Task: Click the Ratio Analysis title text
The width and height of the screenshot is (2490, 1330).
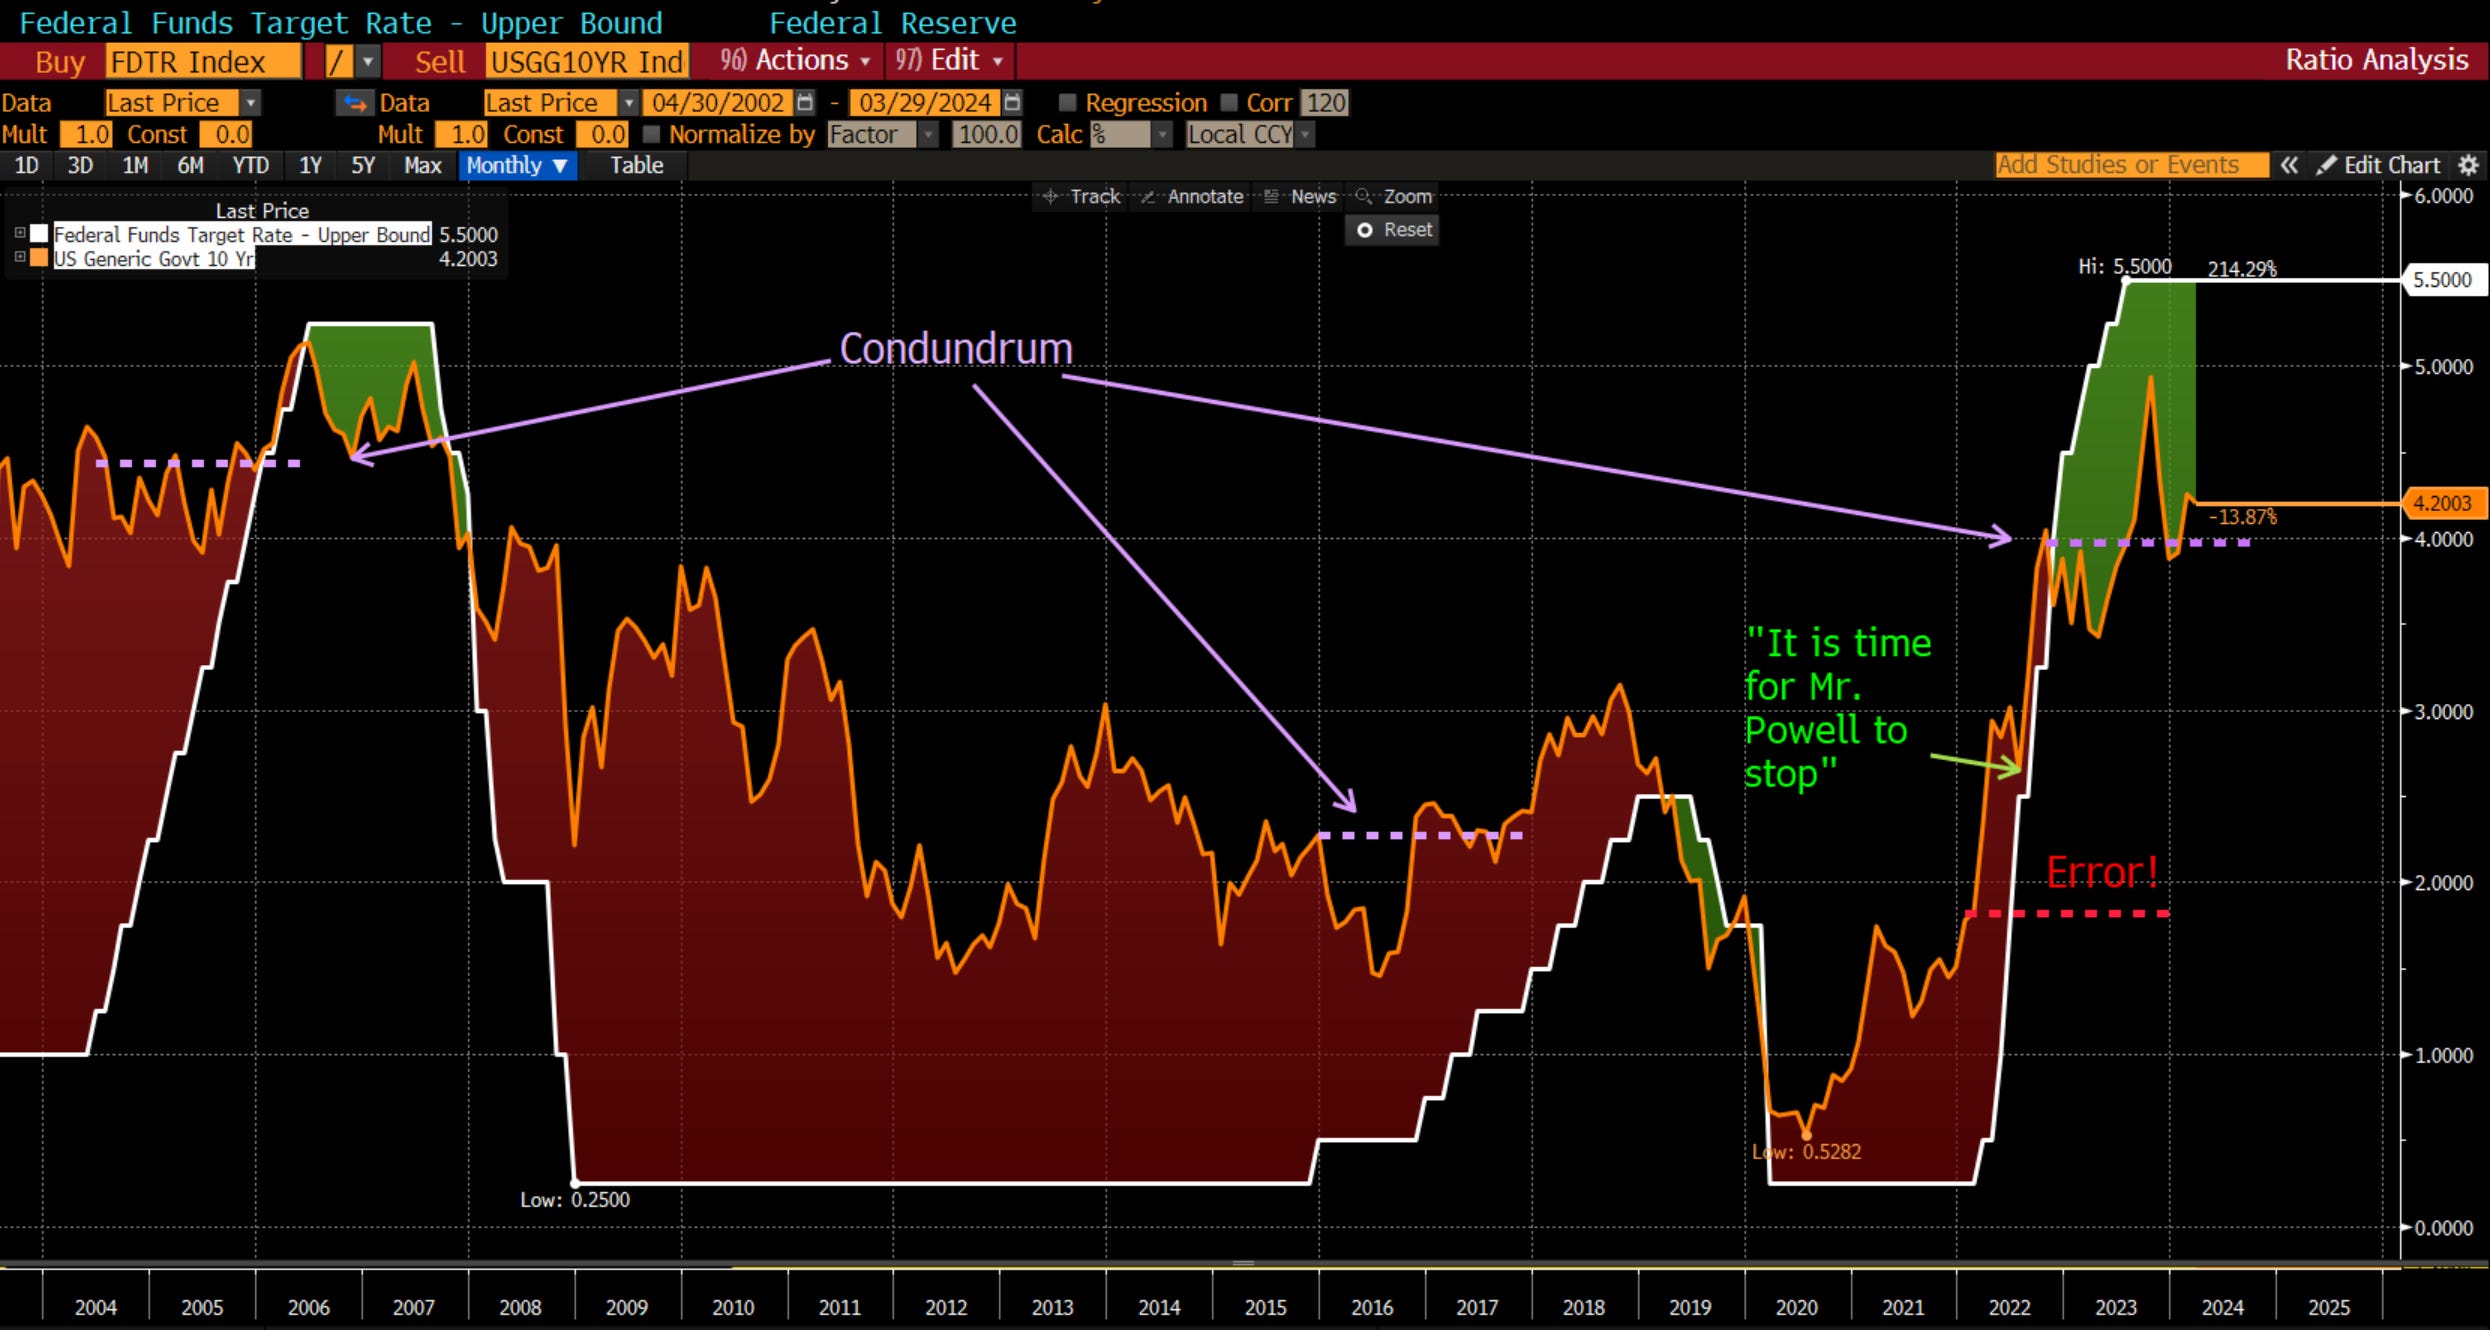Action: point(2377,60)
